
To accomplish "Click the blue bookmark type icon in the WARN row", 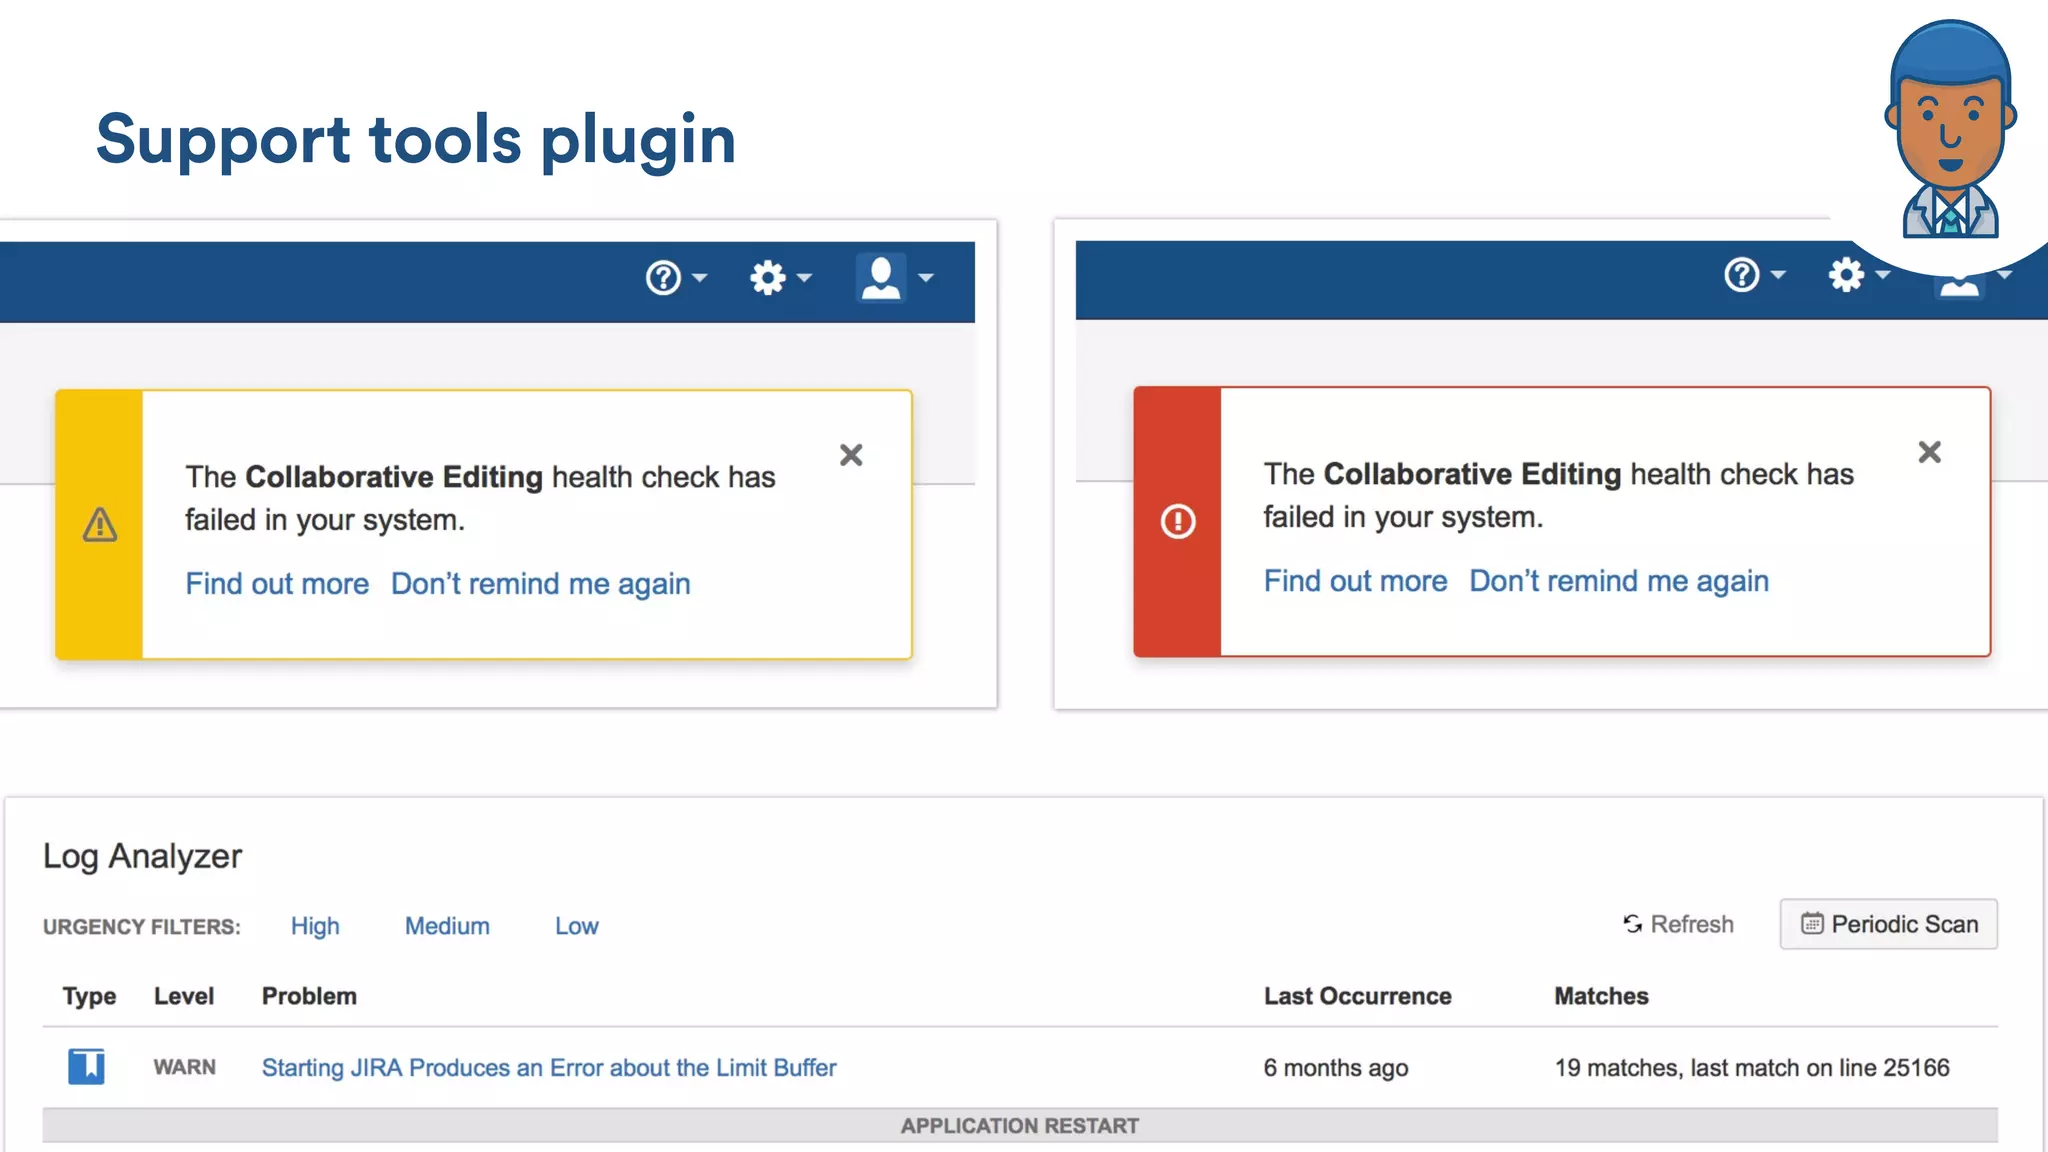I will coord(86,1067).
